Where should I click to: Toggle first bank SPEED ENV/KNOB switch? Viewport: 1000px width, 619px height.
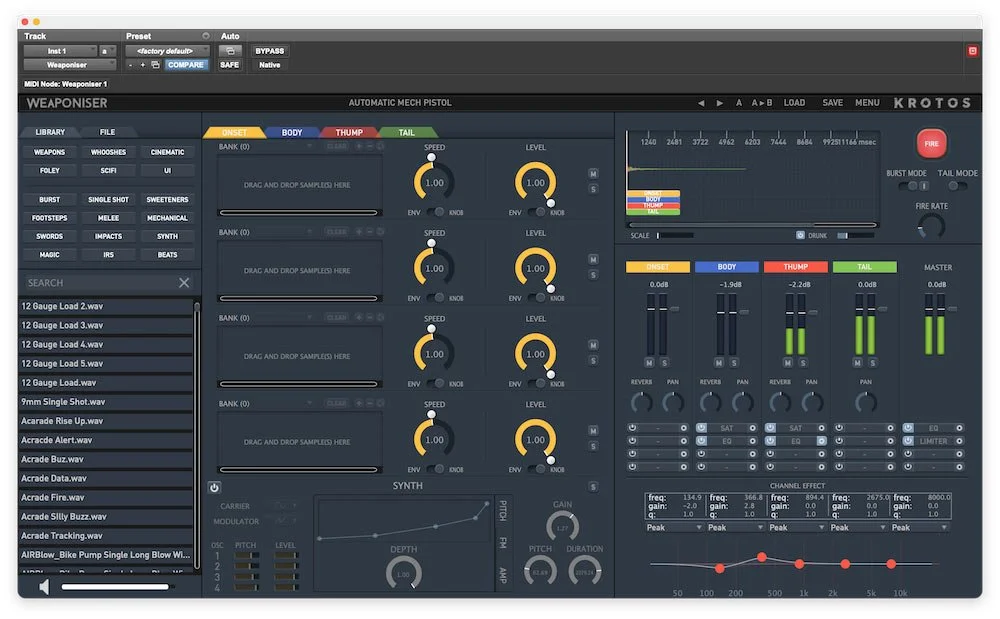tap(436, 212)
